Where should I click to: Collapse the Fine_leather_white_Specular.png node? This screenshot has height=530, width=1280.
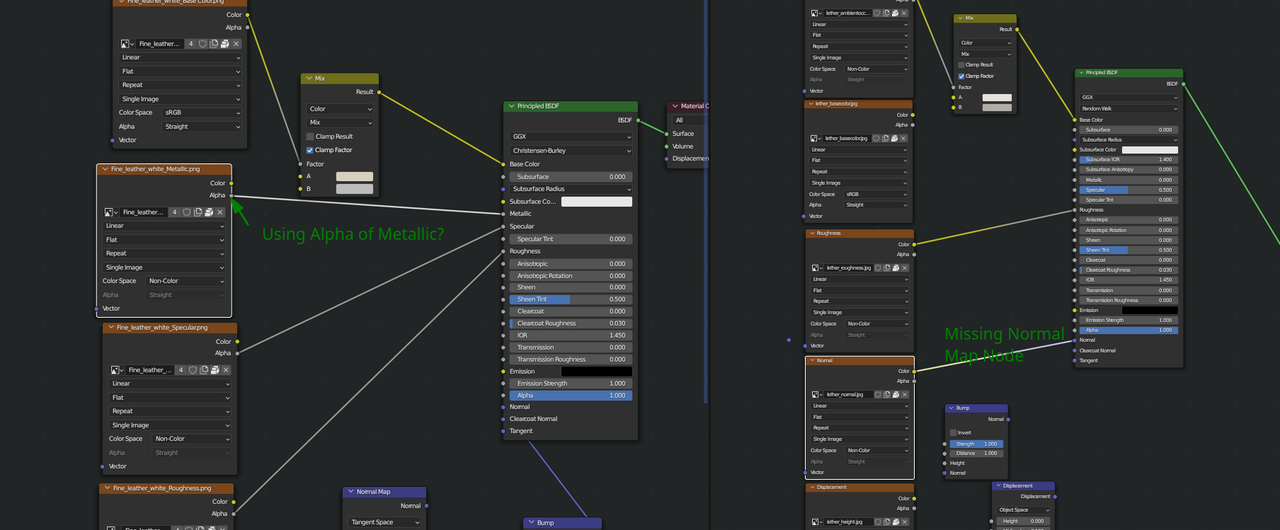click(x=111, y=328)
